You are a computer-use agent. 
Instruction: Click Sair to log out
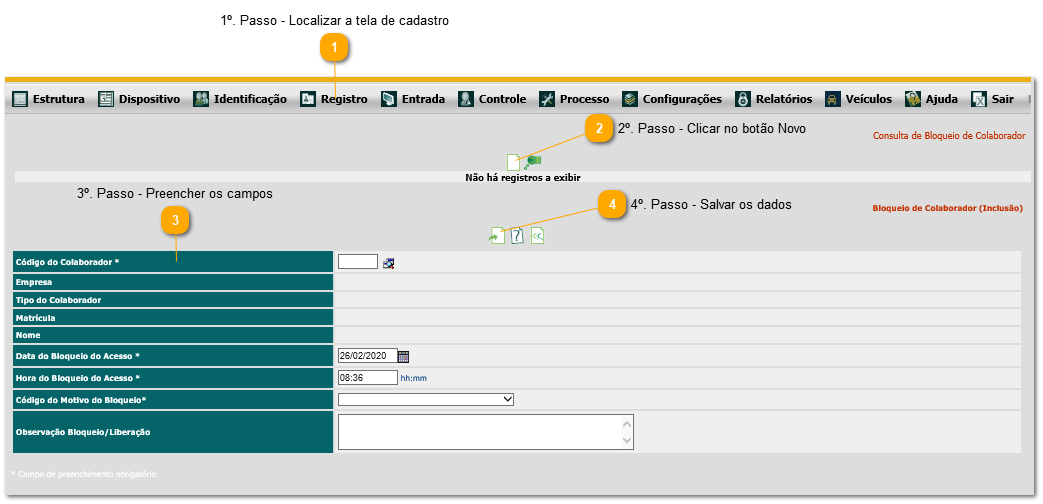(992, 99)
